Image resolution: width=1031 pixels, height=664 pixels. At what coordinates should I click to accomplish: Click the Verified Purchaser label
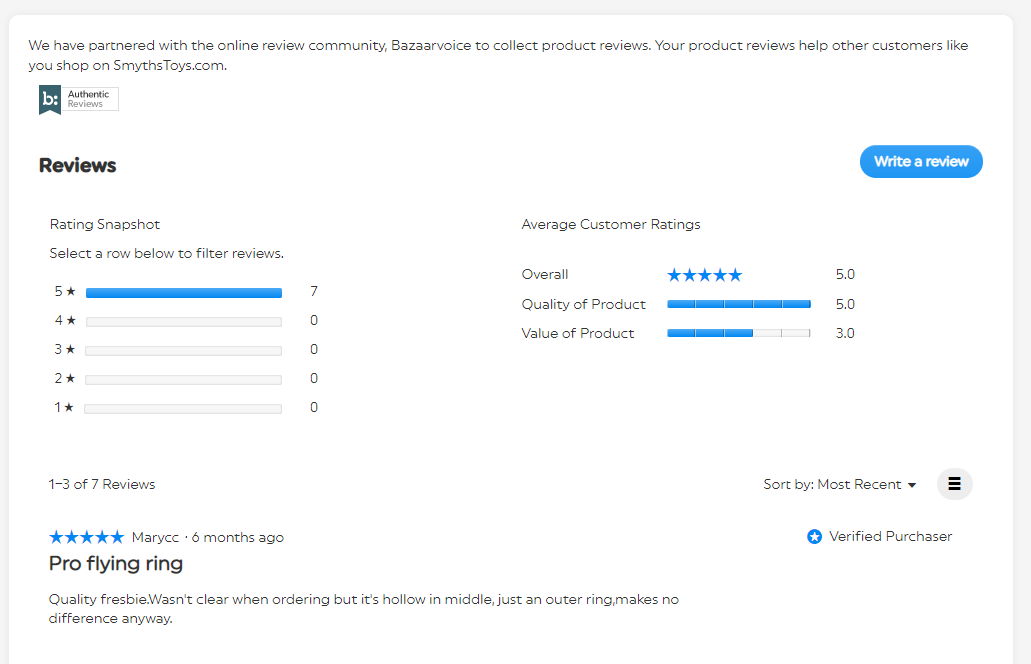(x=890, y=537)
